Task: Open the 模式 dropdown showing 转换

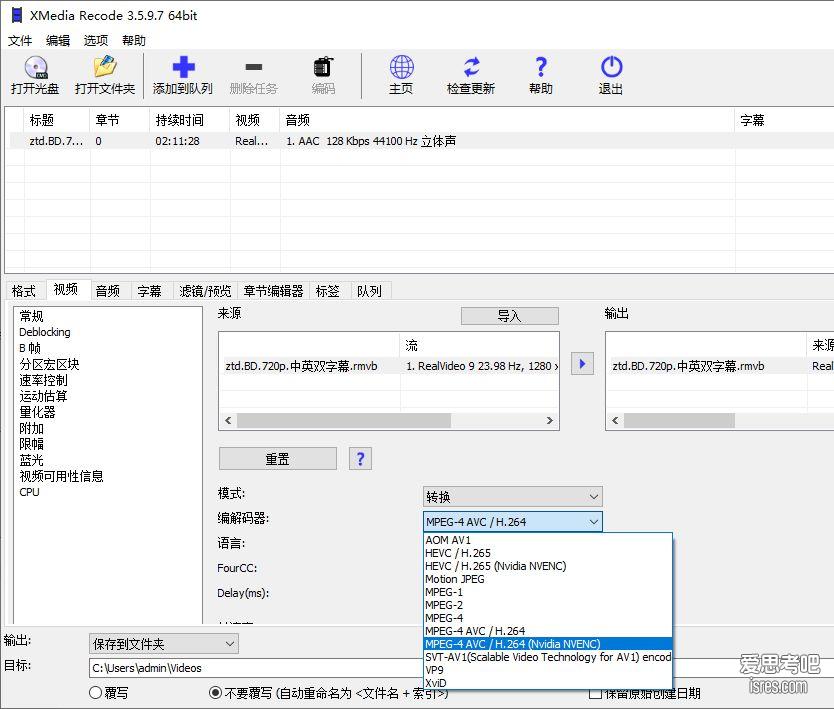Action: pyautogui.click(x=513, y=497)
